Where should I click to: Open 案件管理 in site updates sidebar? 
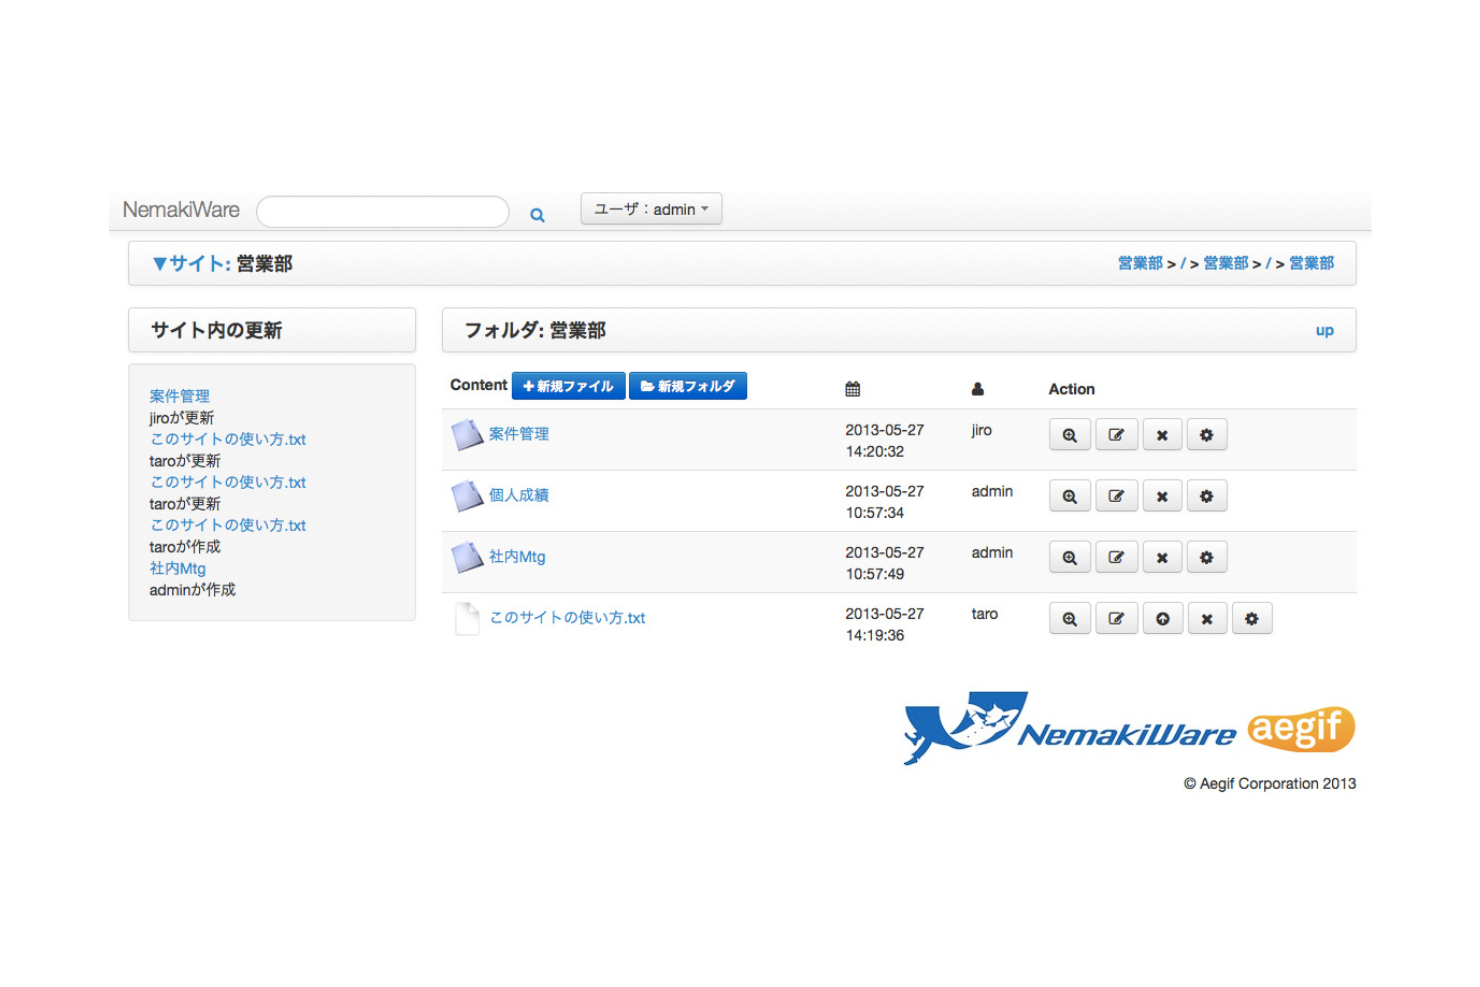point(179,396)
